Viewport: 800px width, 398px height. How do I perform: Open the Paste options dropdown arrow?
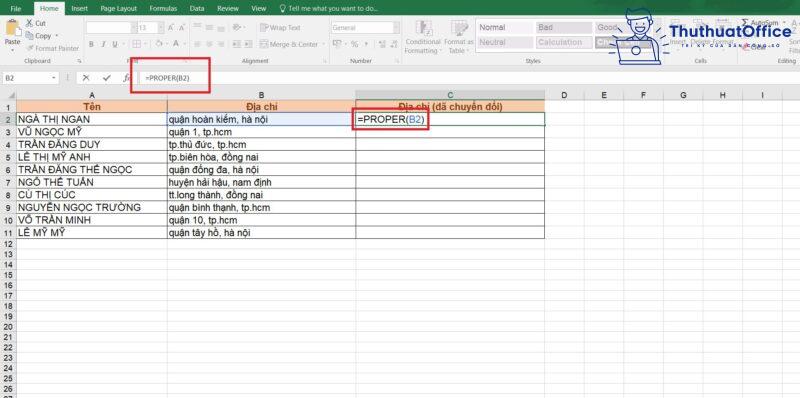click(x=13, y=50)
